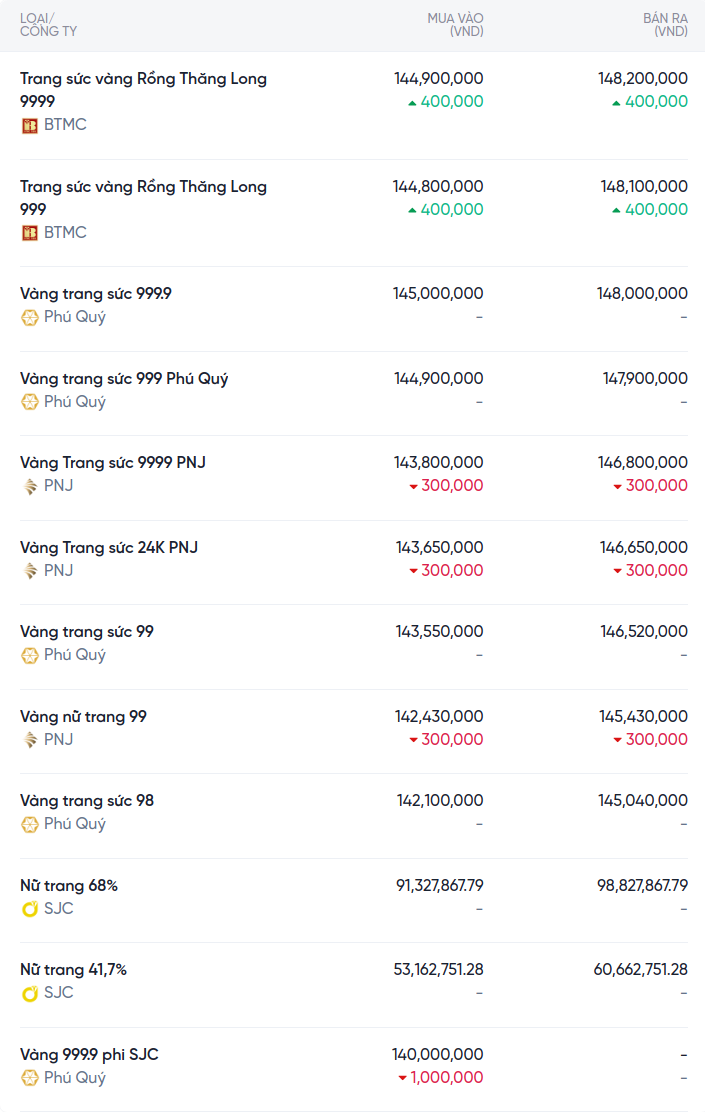
Task: Click the LOẠI/CÔNG TY column header
Action: (48, 25)
